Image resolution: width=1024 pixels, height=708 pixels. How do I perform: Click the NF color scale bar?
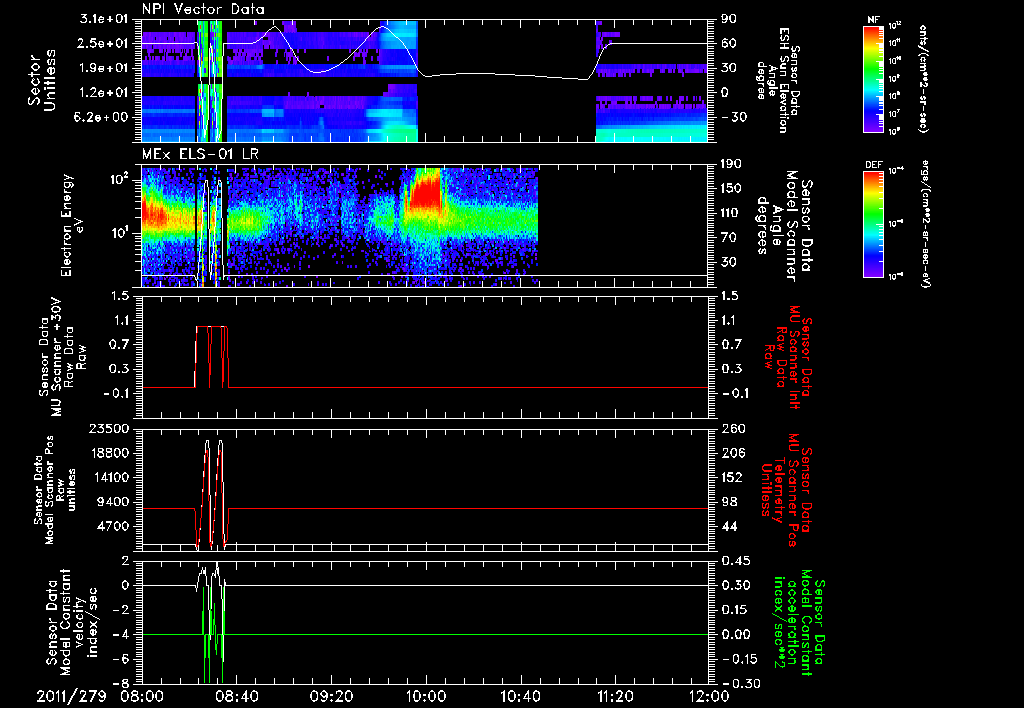[x=873, y=78]
